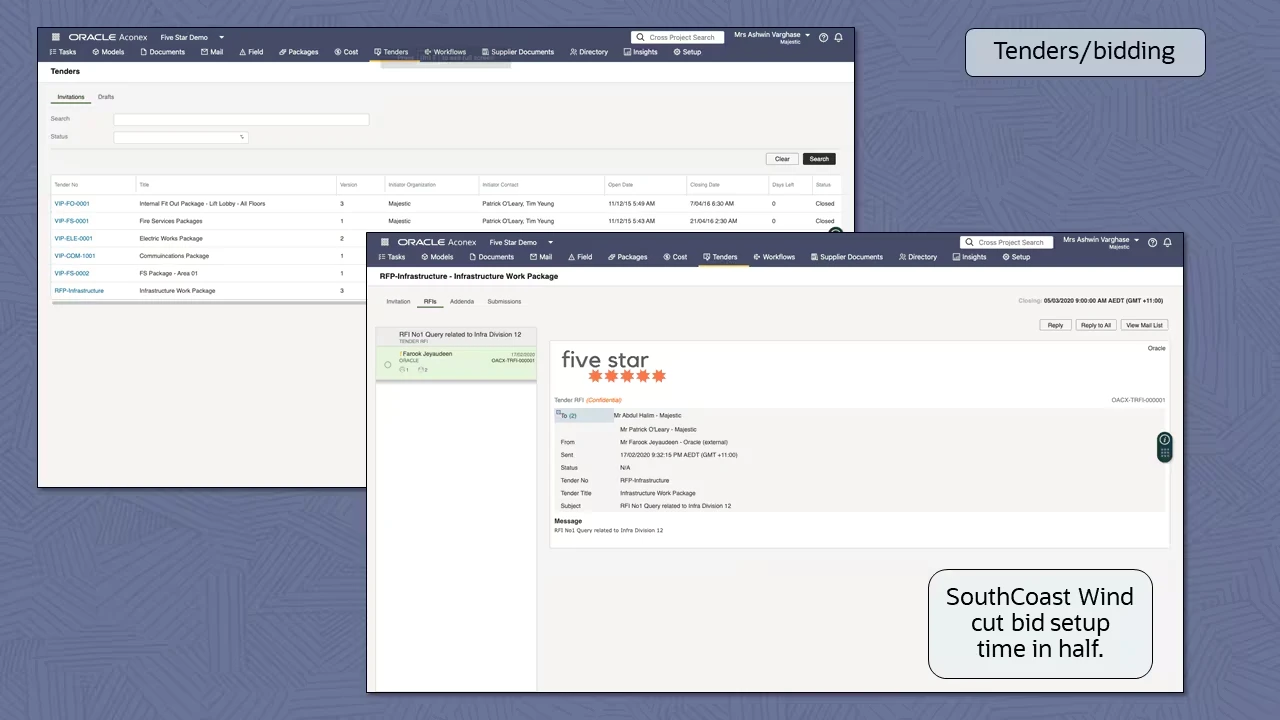Expand the To (2) recipients list
1280x720 pixels.
(x=568, y=415)
